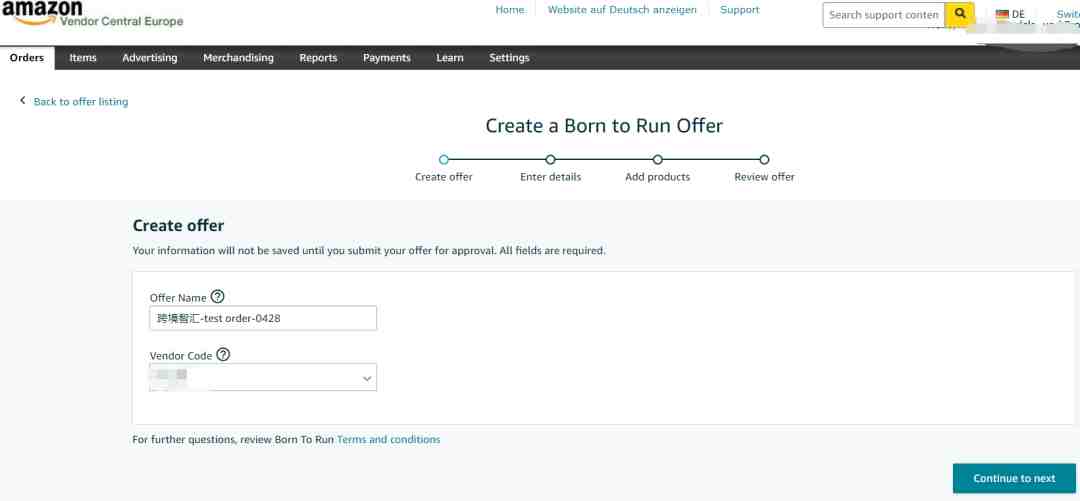Click the back arrow chevron icon
The image size is (1080, 501).
[23, 101]
